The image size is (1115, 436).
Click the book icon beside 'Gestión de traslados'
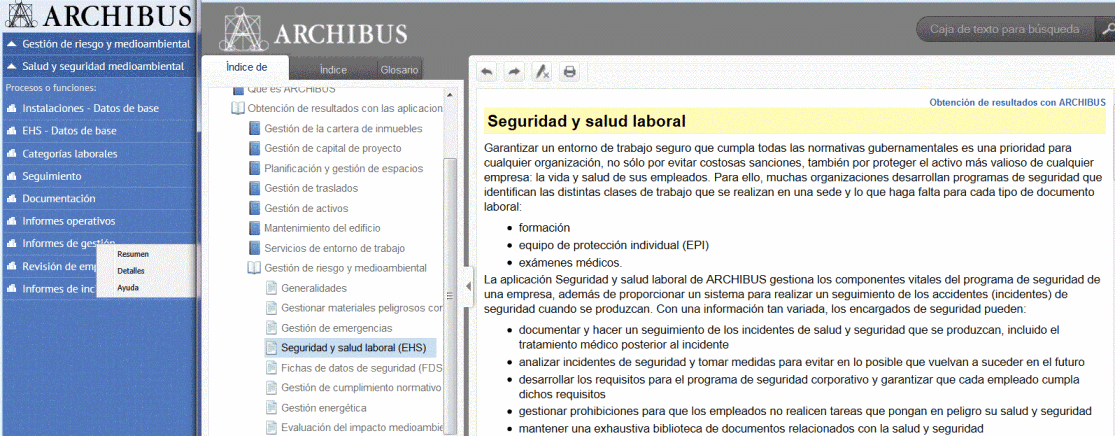(x=255, y=188)
